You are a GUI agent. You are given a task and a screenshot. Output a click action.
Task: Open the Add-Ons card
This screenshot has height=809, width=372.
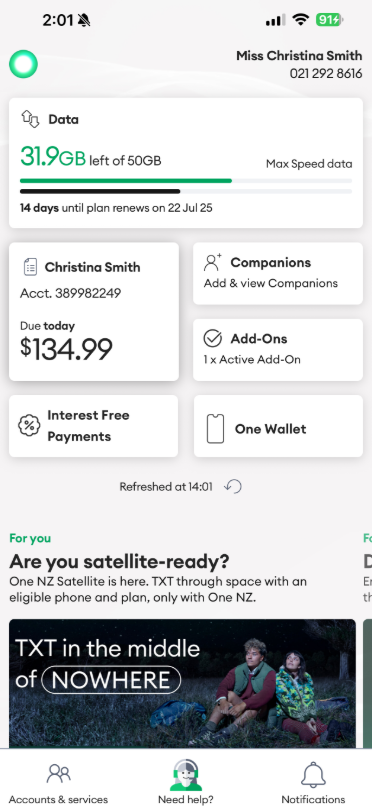(278, 350)
